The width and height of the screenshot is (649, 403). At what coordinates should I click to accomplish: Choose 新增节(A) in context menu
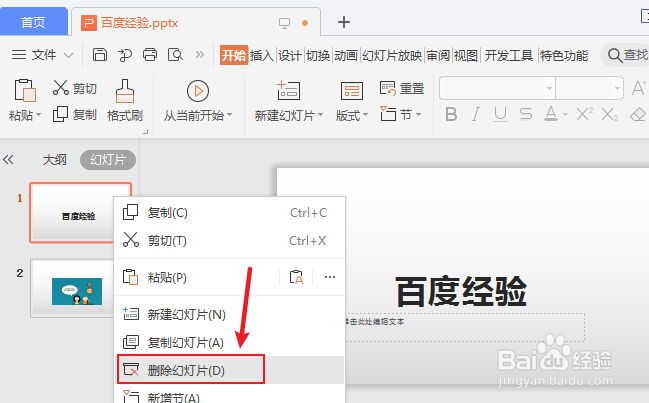(x=229, y=396)
